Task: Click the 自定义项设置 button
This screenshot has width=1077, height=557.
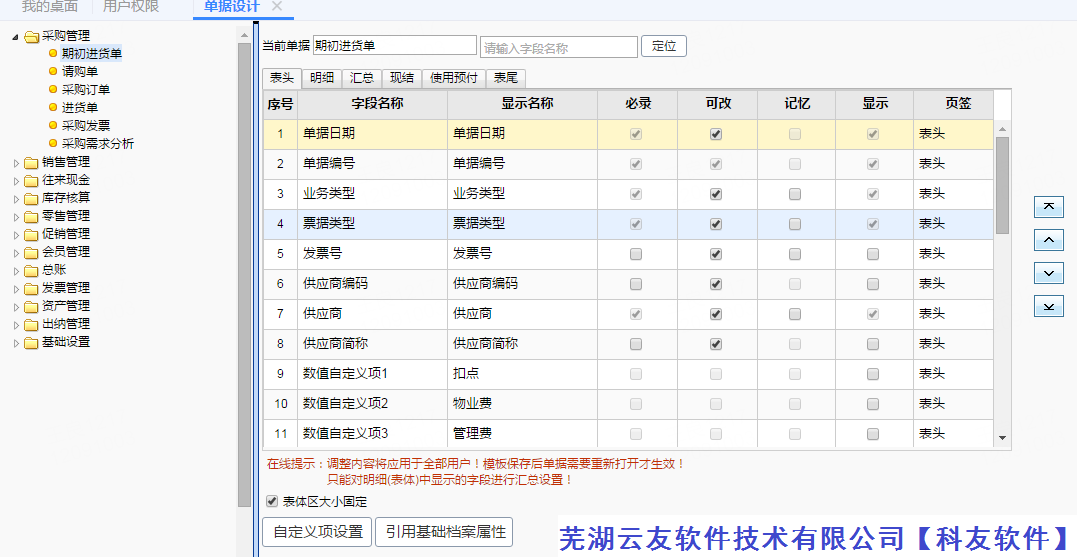Action: click(317, 532)
